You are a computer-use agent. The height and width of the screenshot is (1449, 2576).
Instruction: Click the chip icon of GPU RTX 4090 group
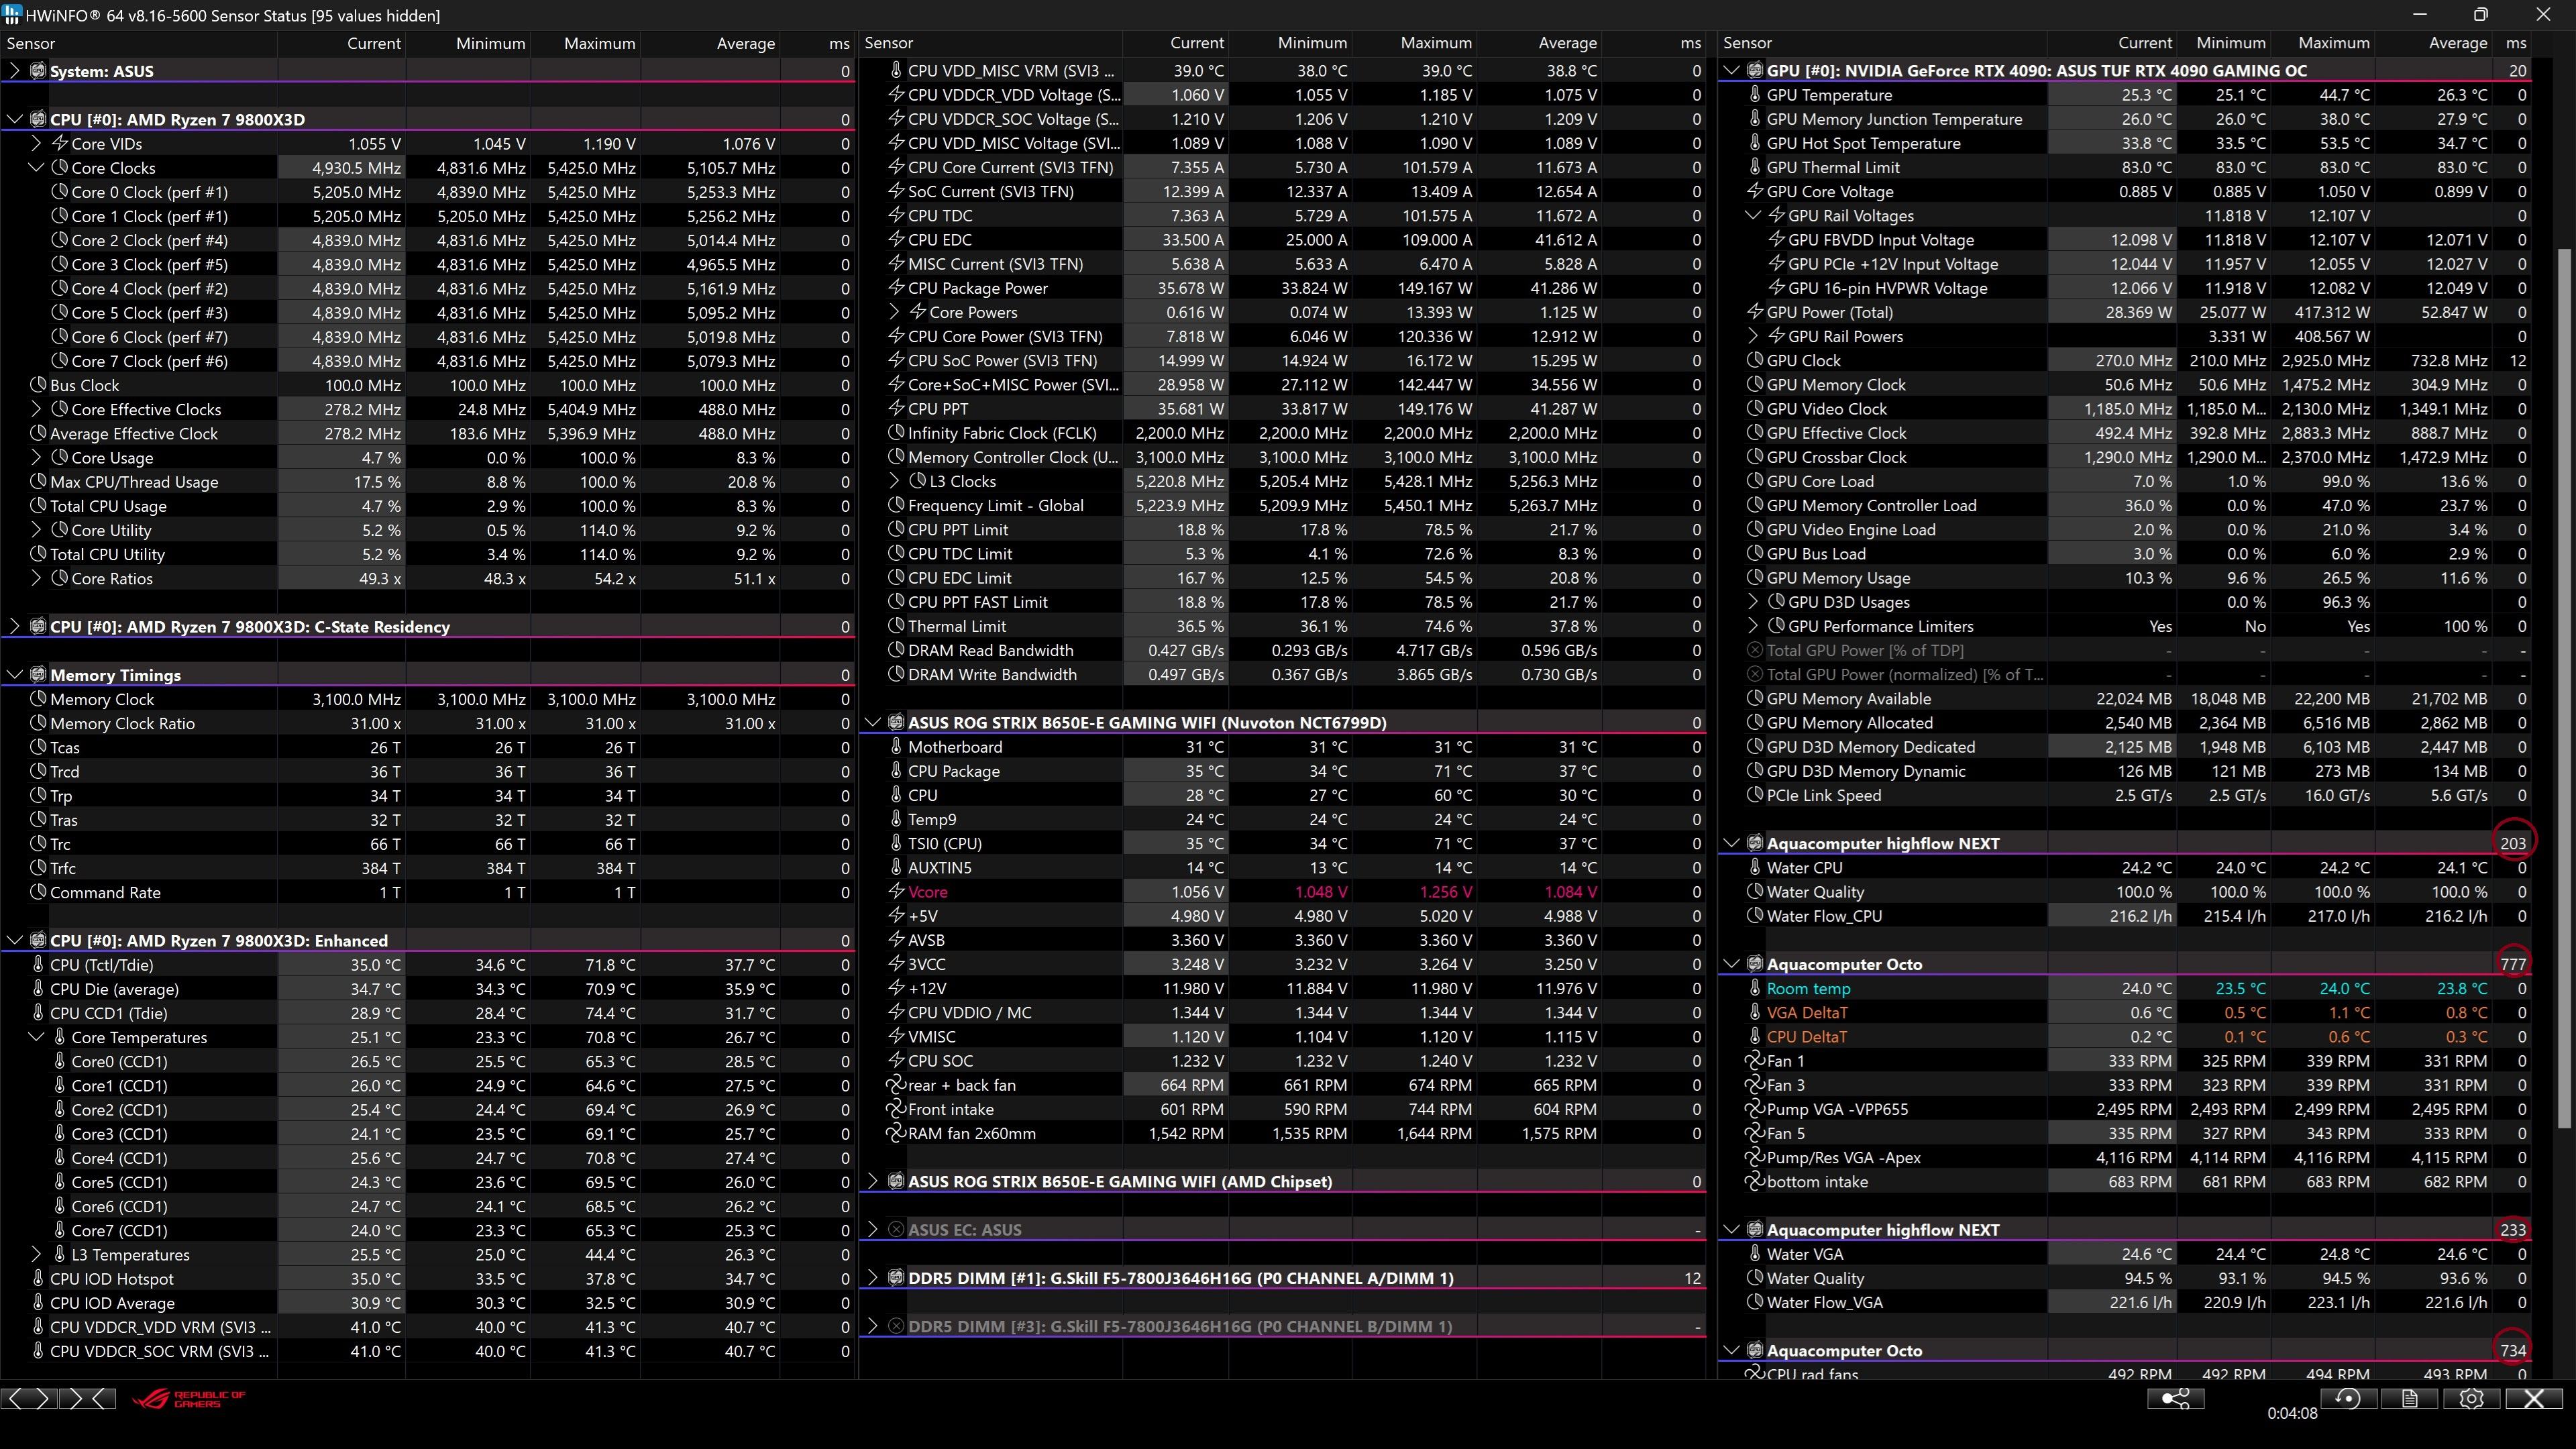1755,70
